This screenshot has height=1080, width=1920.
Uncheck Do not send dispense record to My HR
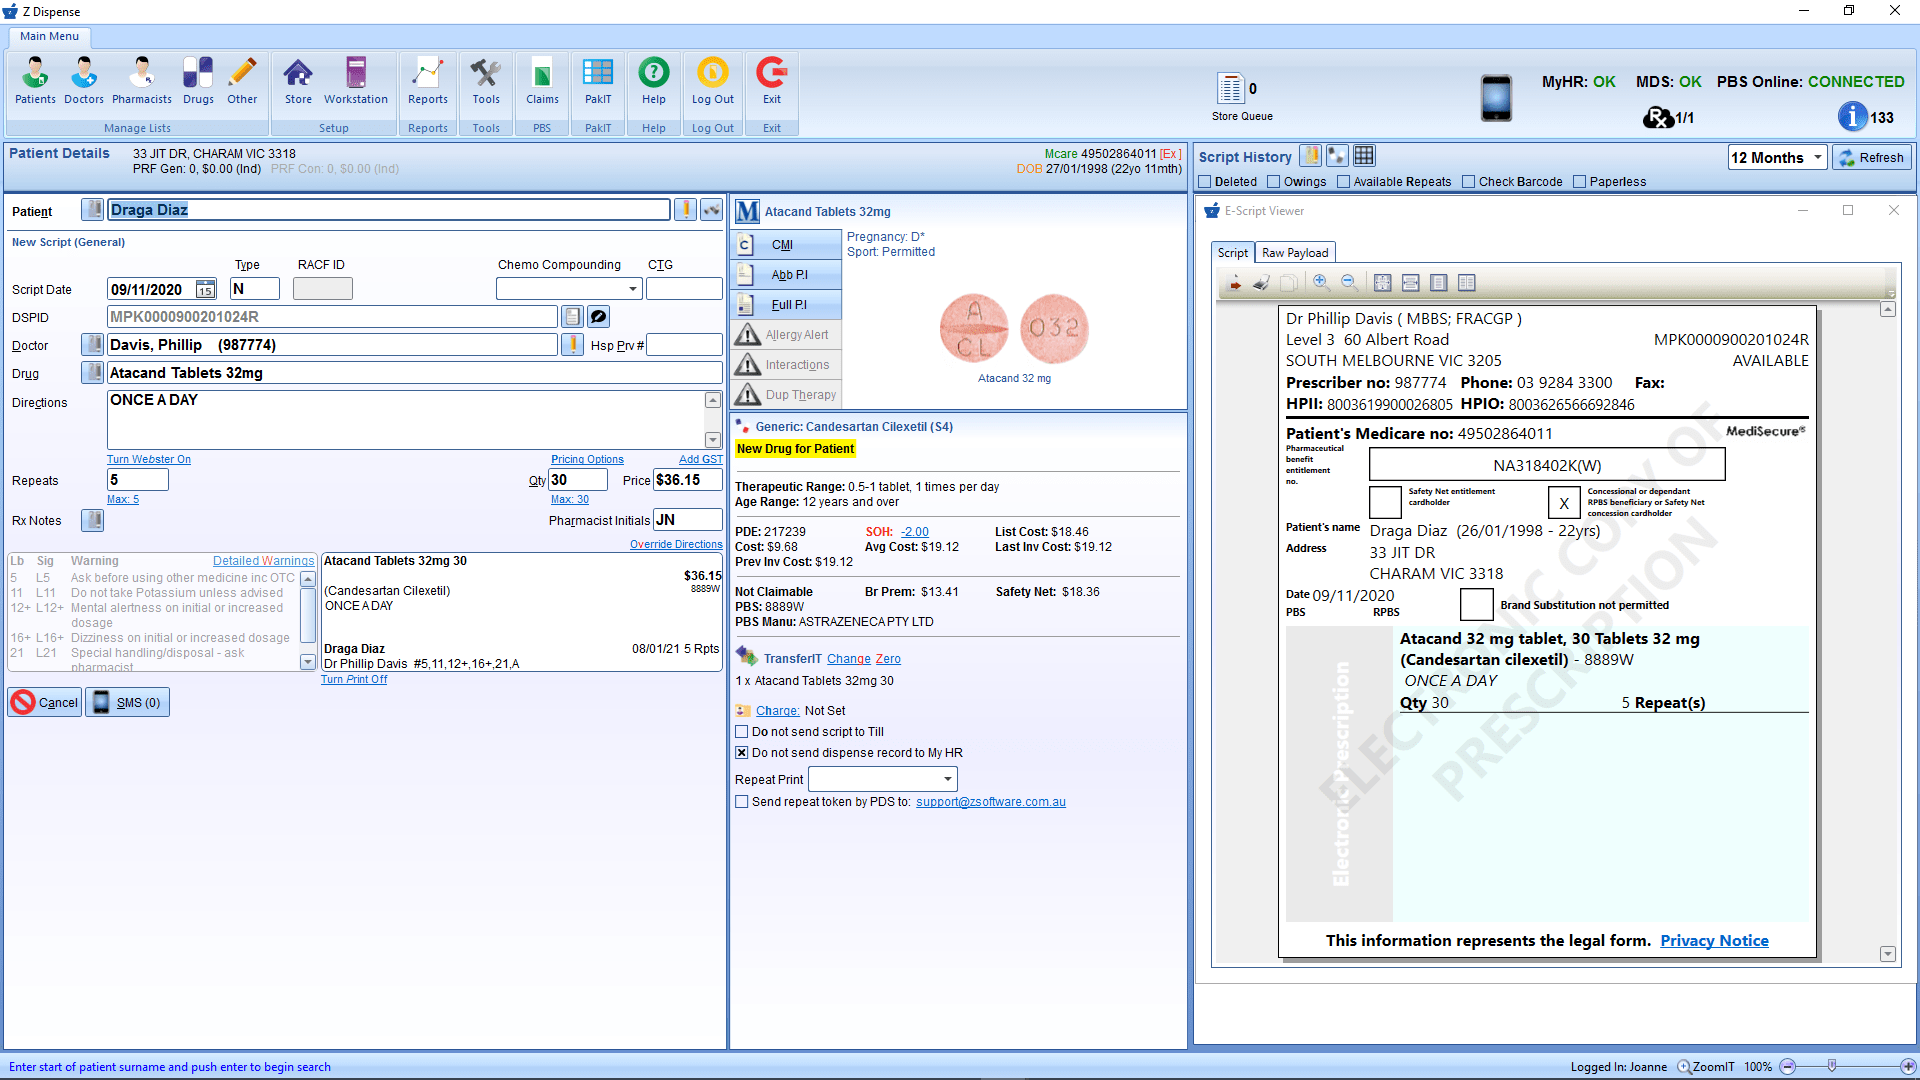point(741,752)
